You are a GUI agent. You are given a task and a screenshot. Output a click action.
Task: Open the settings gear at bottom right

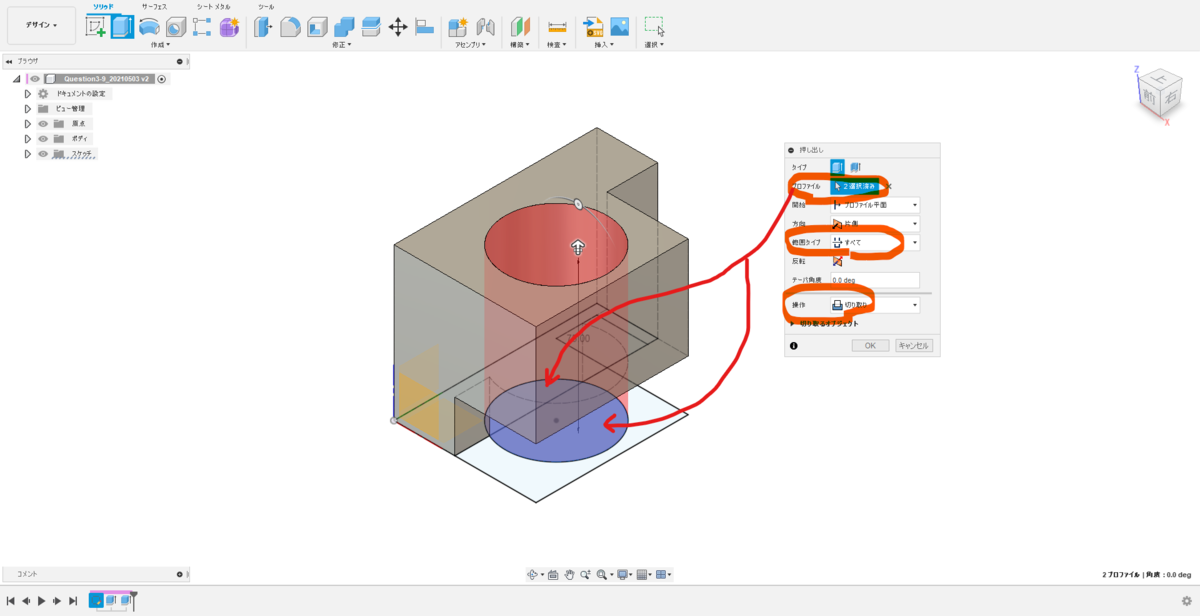coord(1185,600)
